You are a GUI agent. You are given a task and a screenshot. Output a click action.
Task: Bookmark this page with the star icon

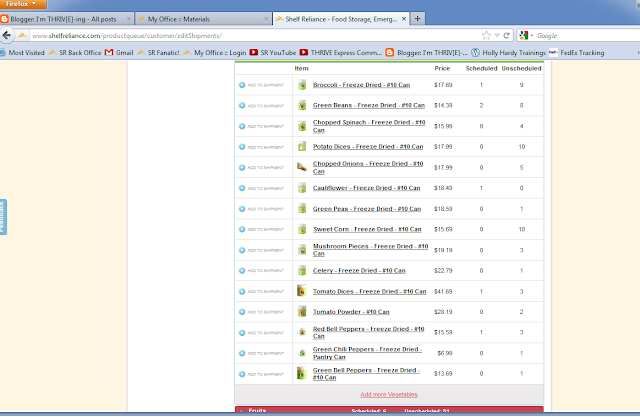coord(486,35)
